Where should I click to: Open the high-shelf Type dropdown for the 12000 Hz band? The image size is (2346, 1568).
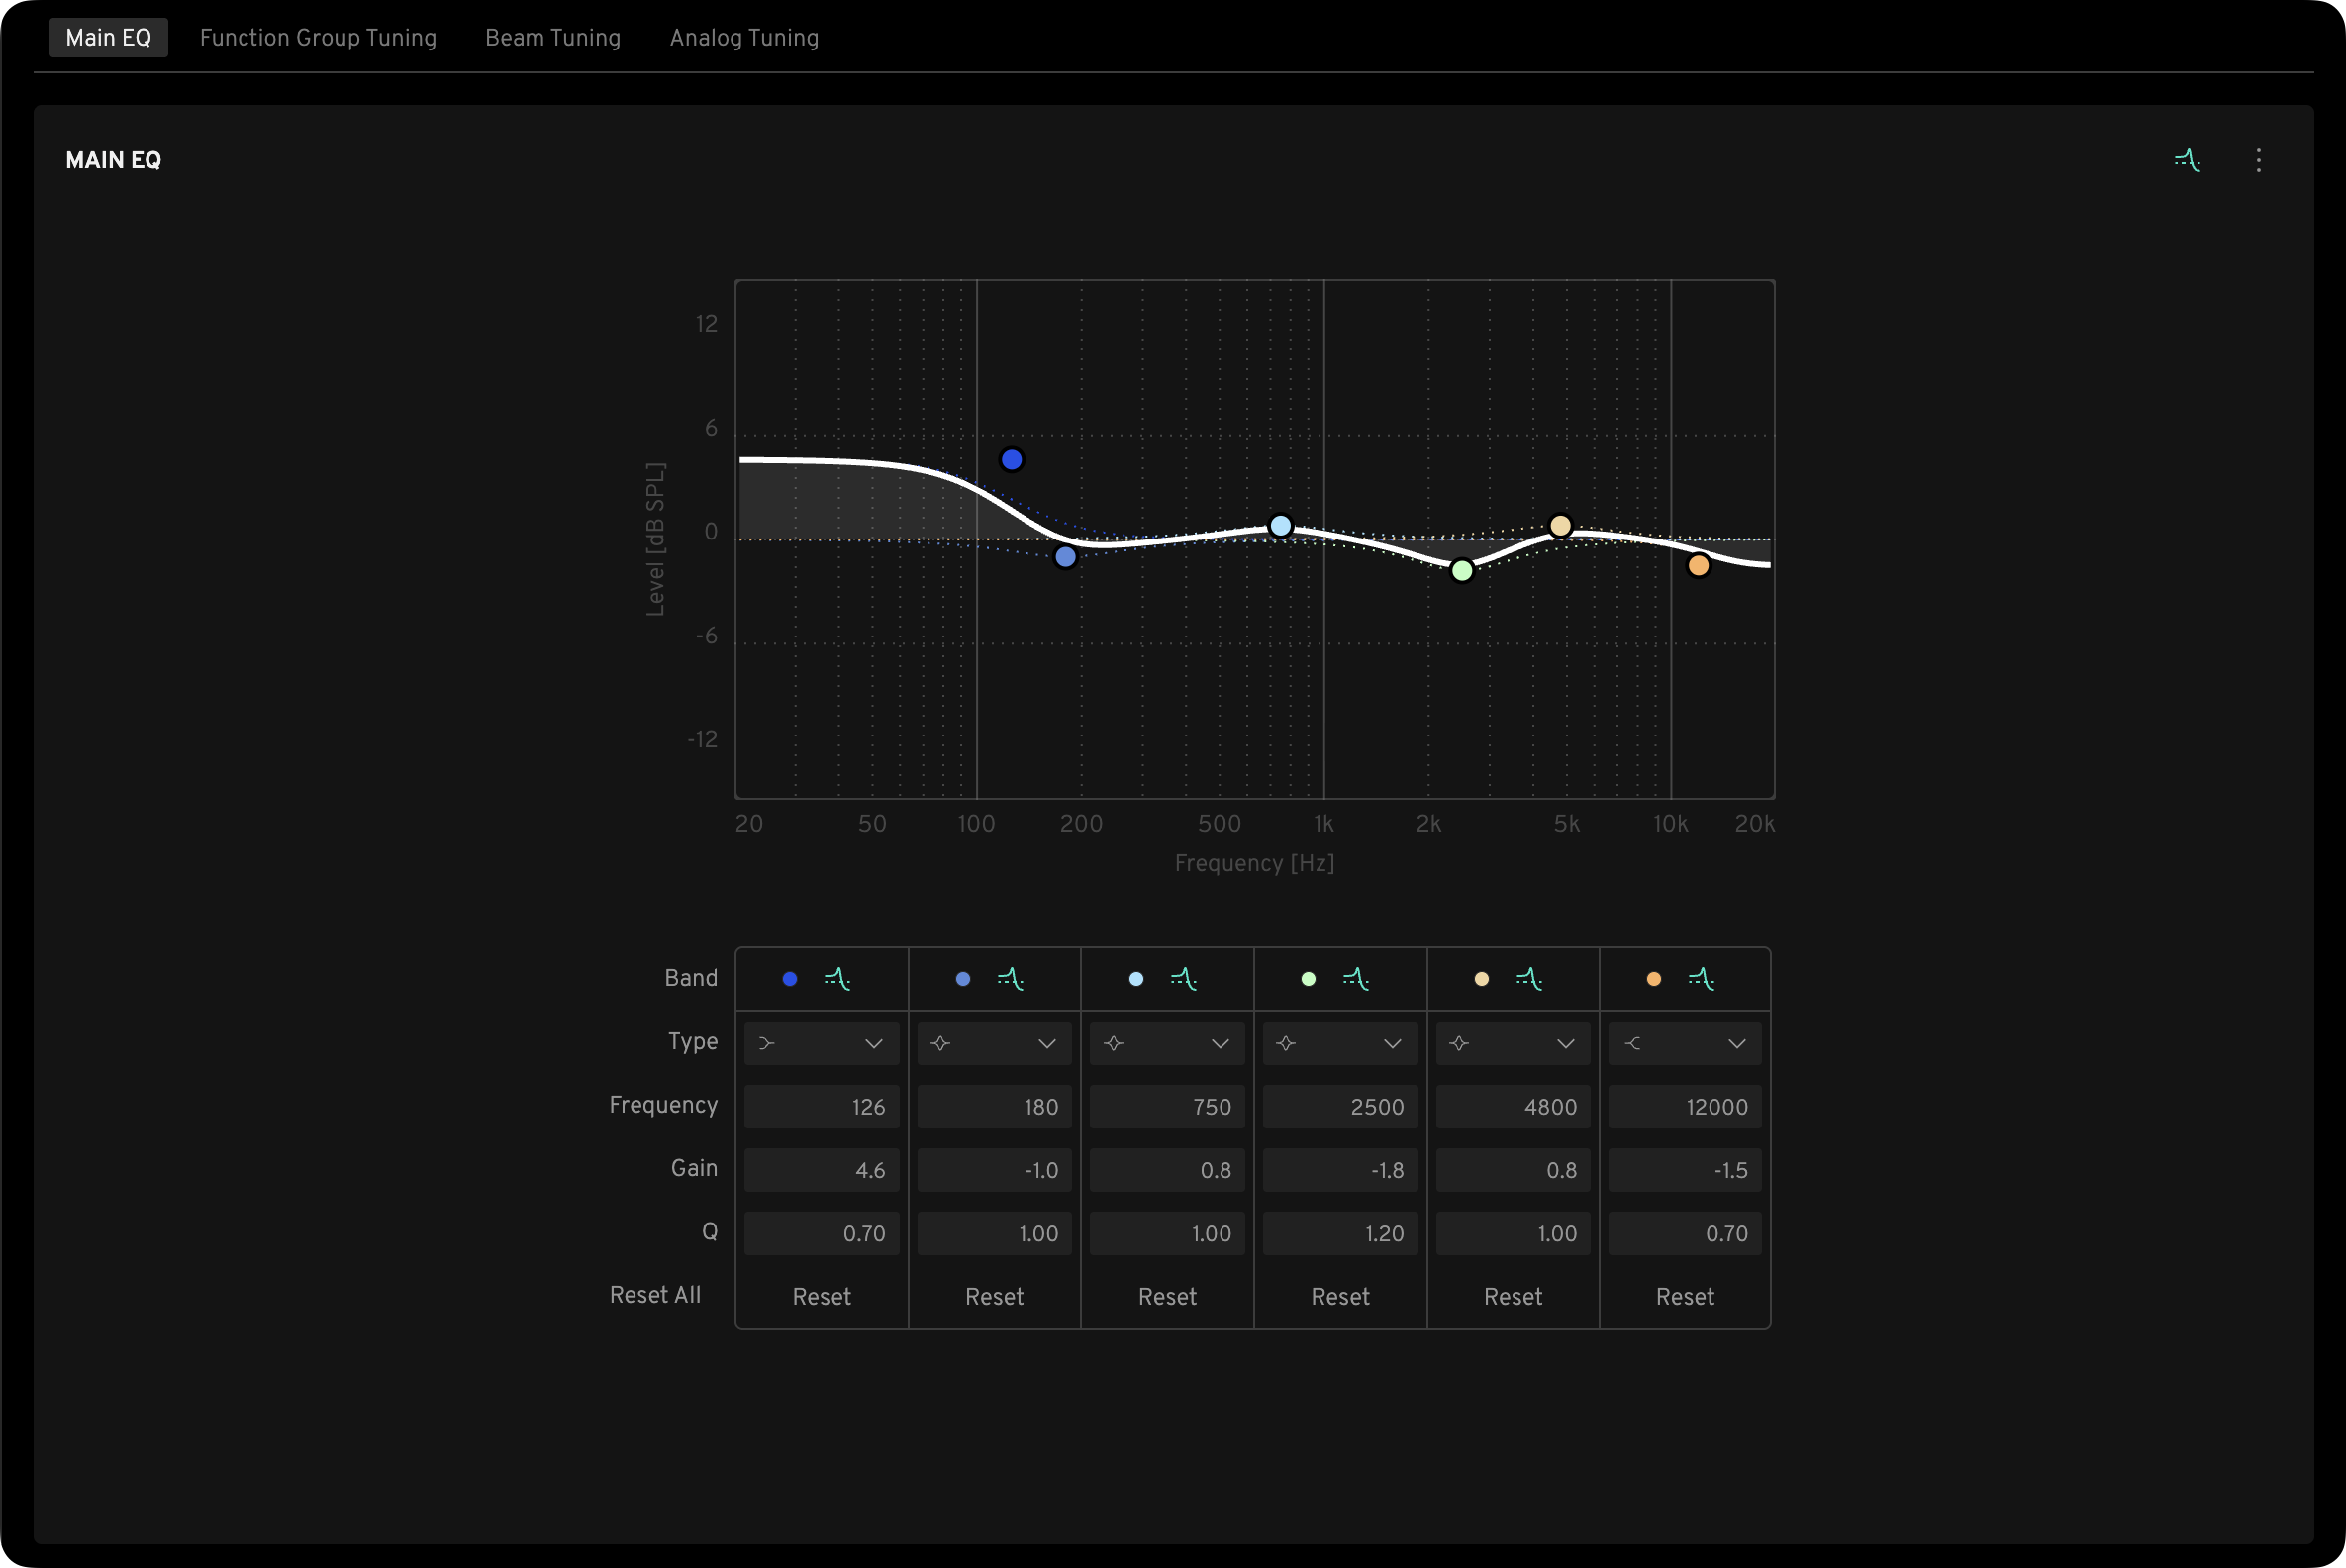1685,1043
